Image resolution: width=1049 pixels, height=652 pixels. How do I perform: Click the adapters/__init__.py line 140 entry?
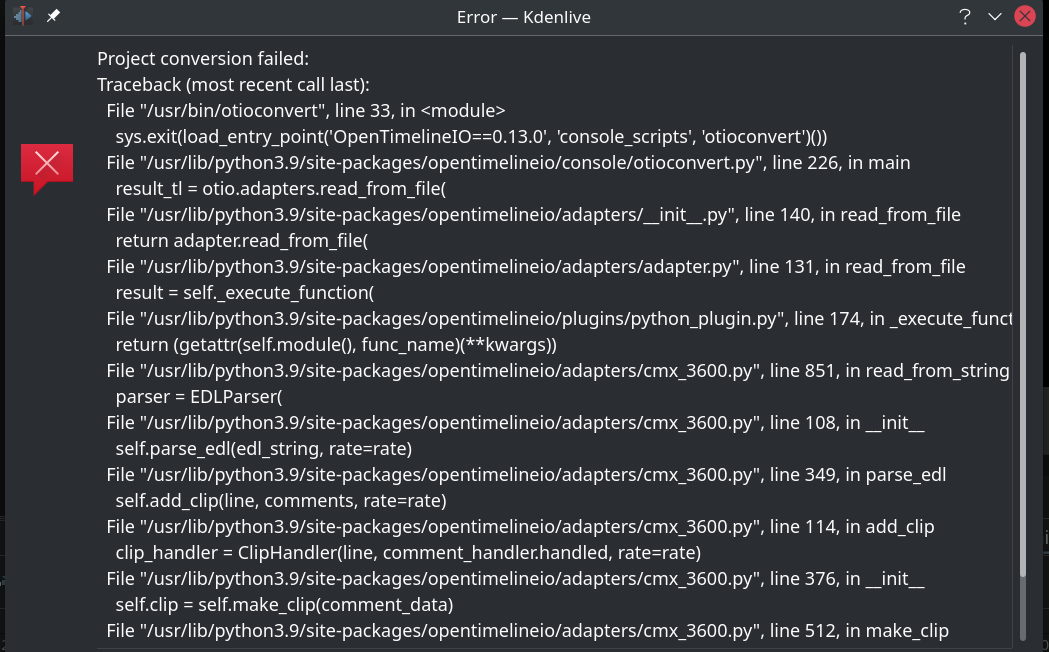533,215
